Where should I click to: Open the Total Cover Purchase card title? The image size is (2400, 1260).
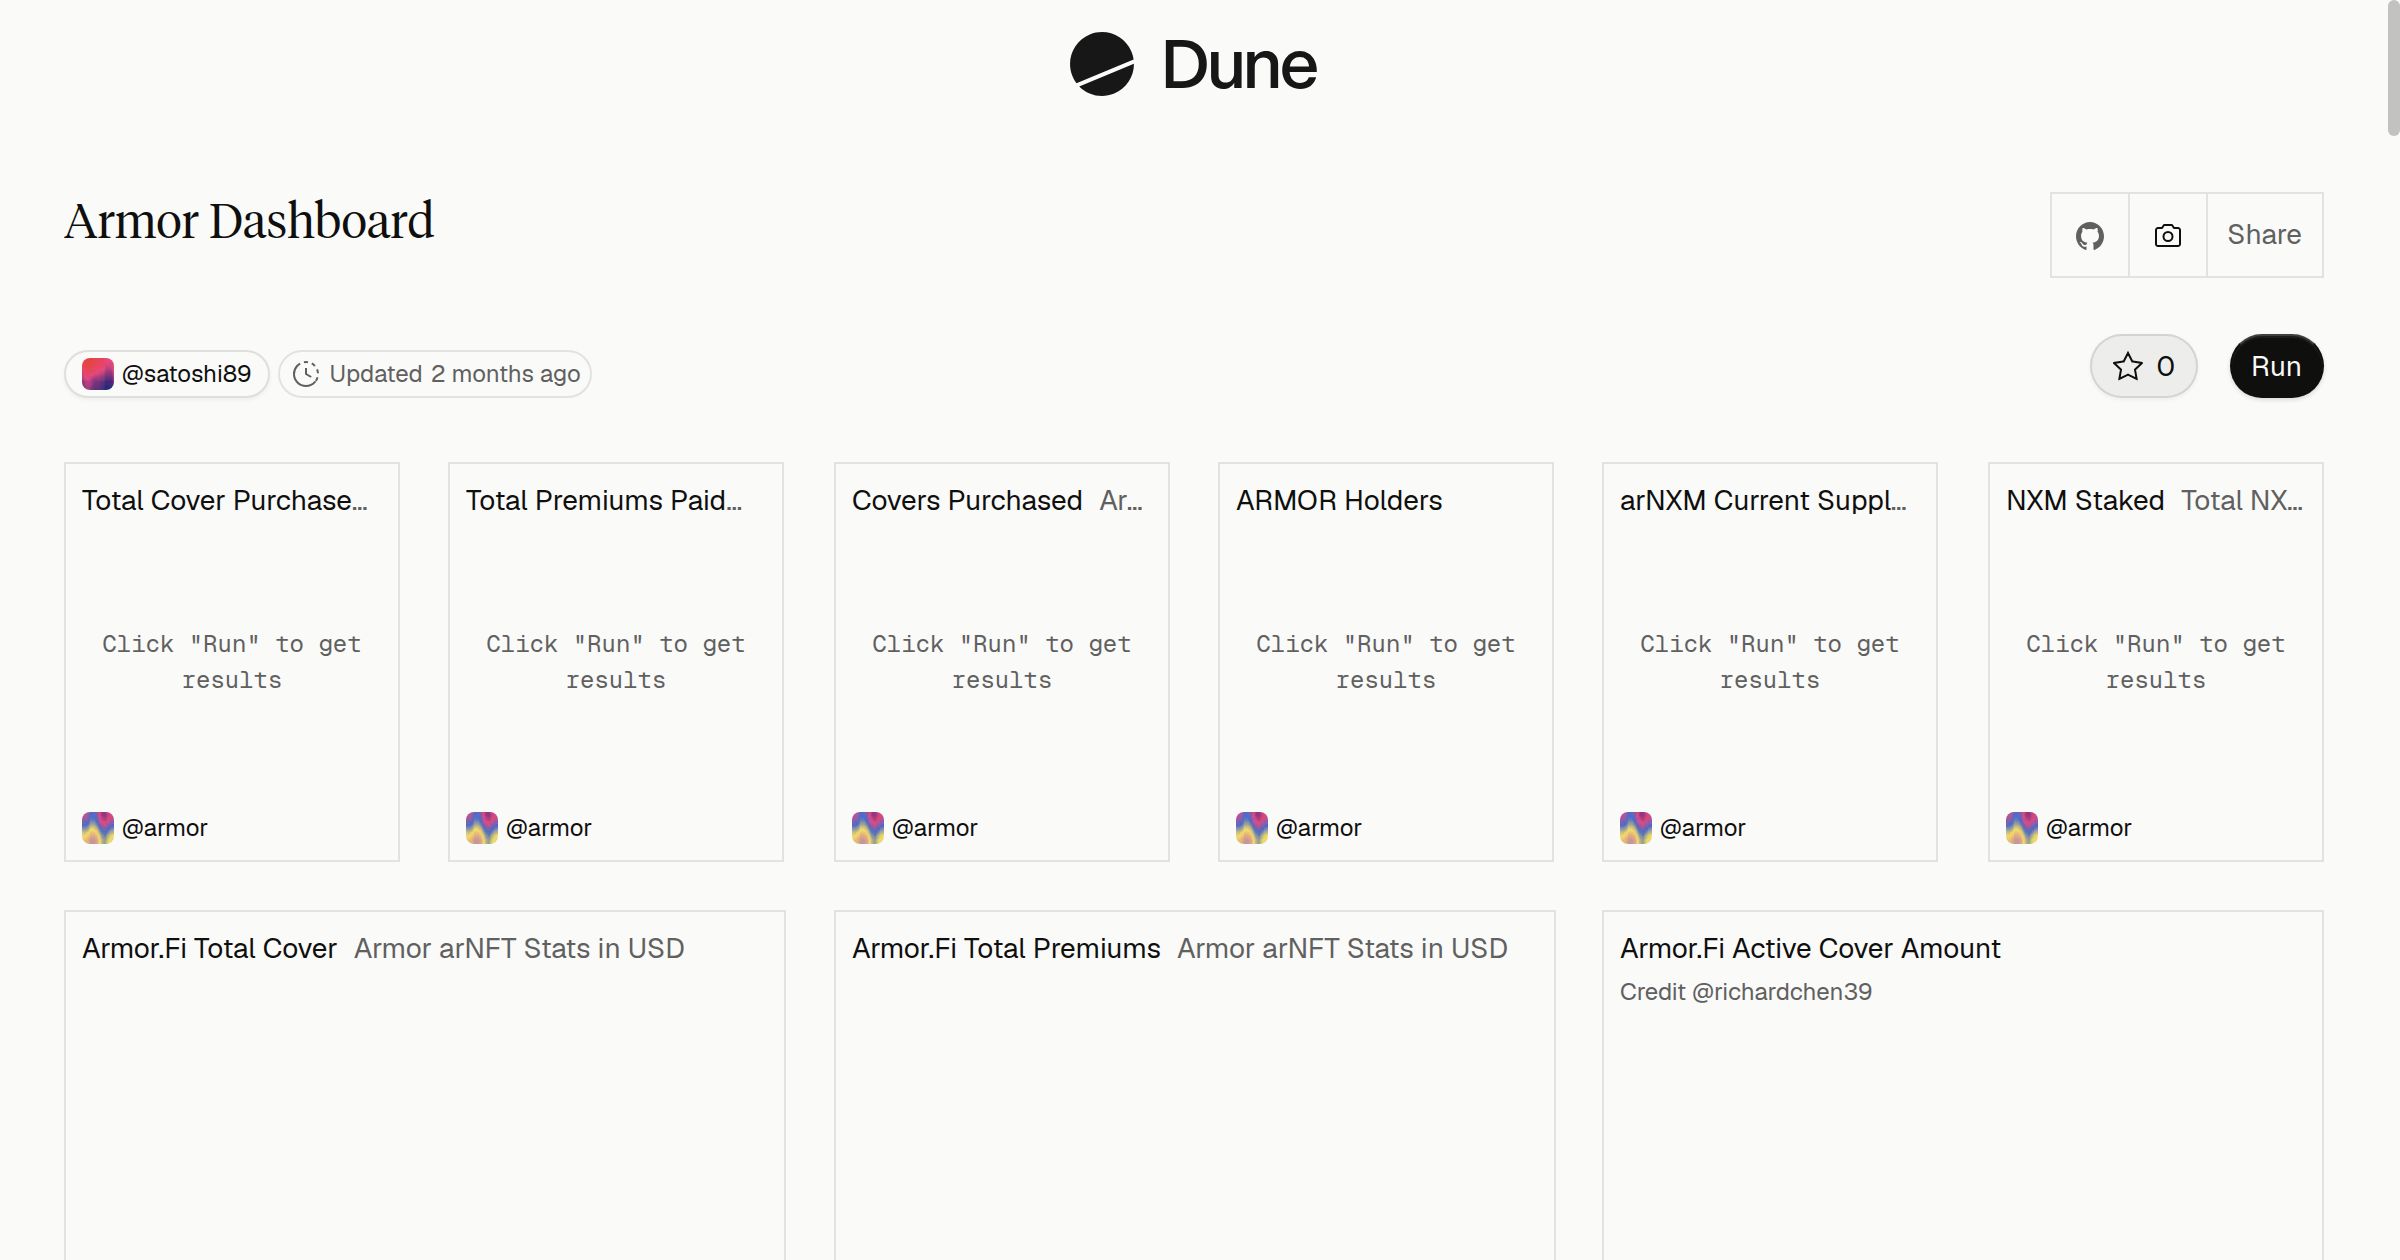[x=225, y=500]
